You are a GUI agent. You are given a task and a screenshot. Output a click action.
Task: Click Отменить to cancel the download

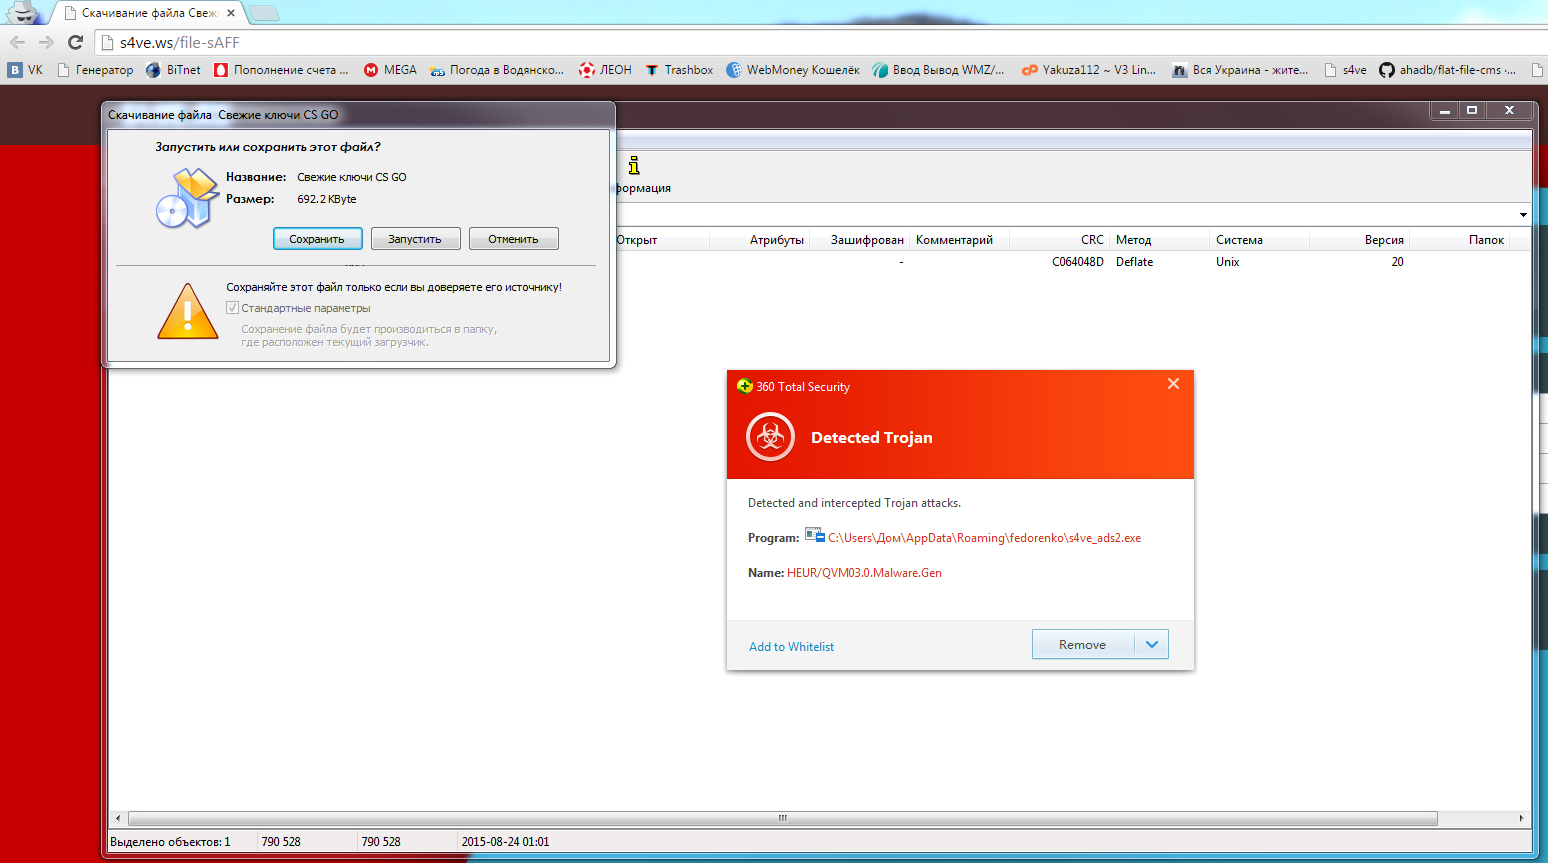(513, 239)
